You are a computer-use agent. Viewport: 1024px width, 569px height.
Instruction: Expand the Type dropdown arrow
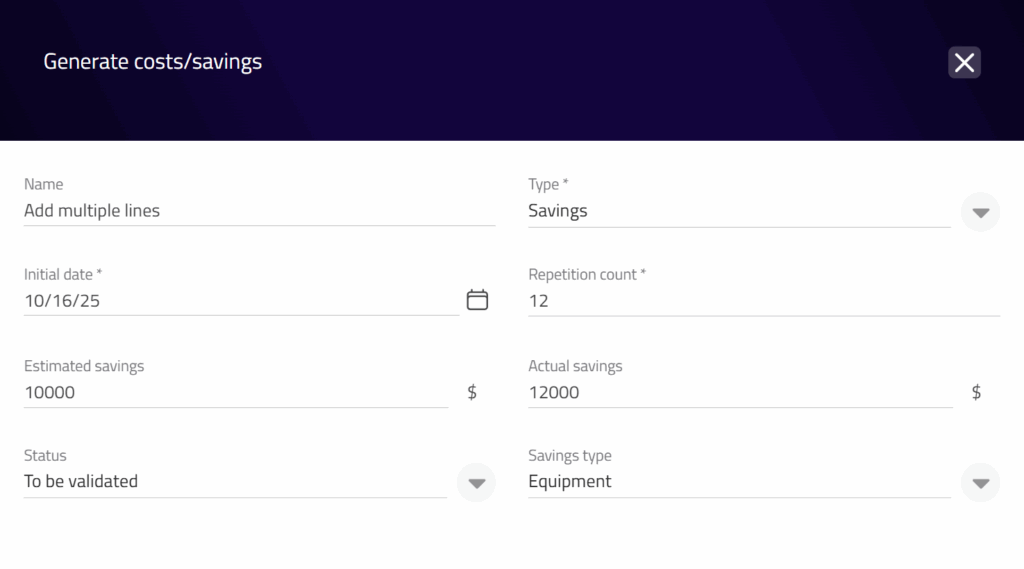point(980,212)
